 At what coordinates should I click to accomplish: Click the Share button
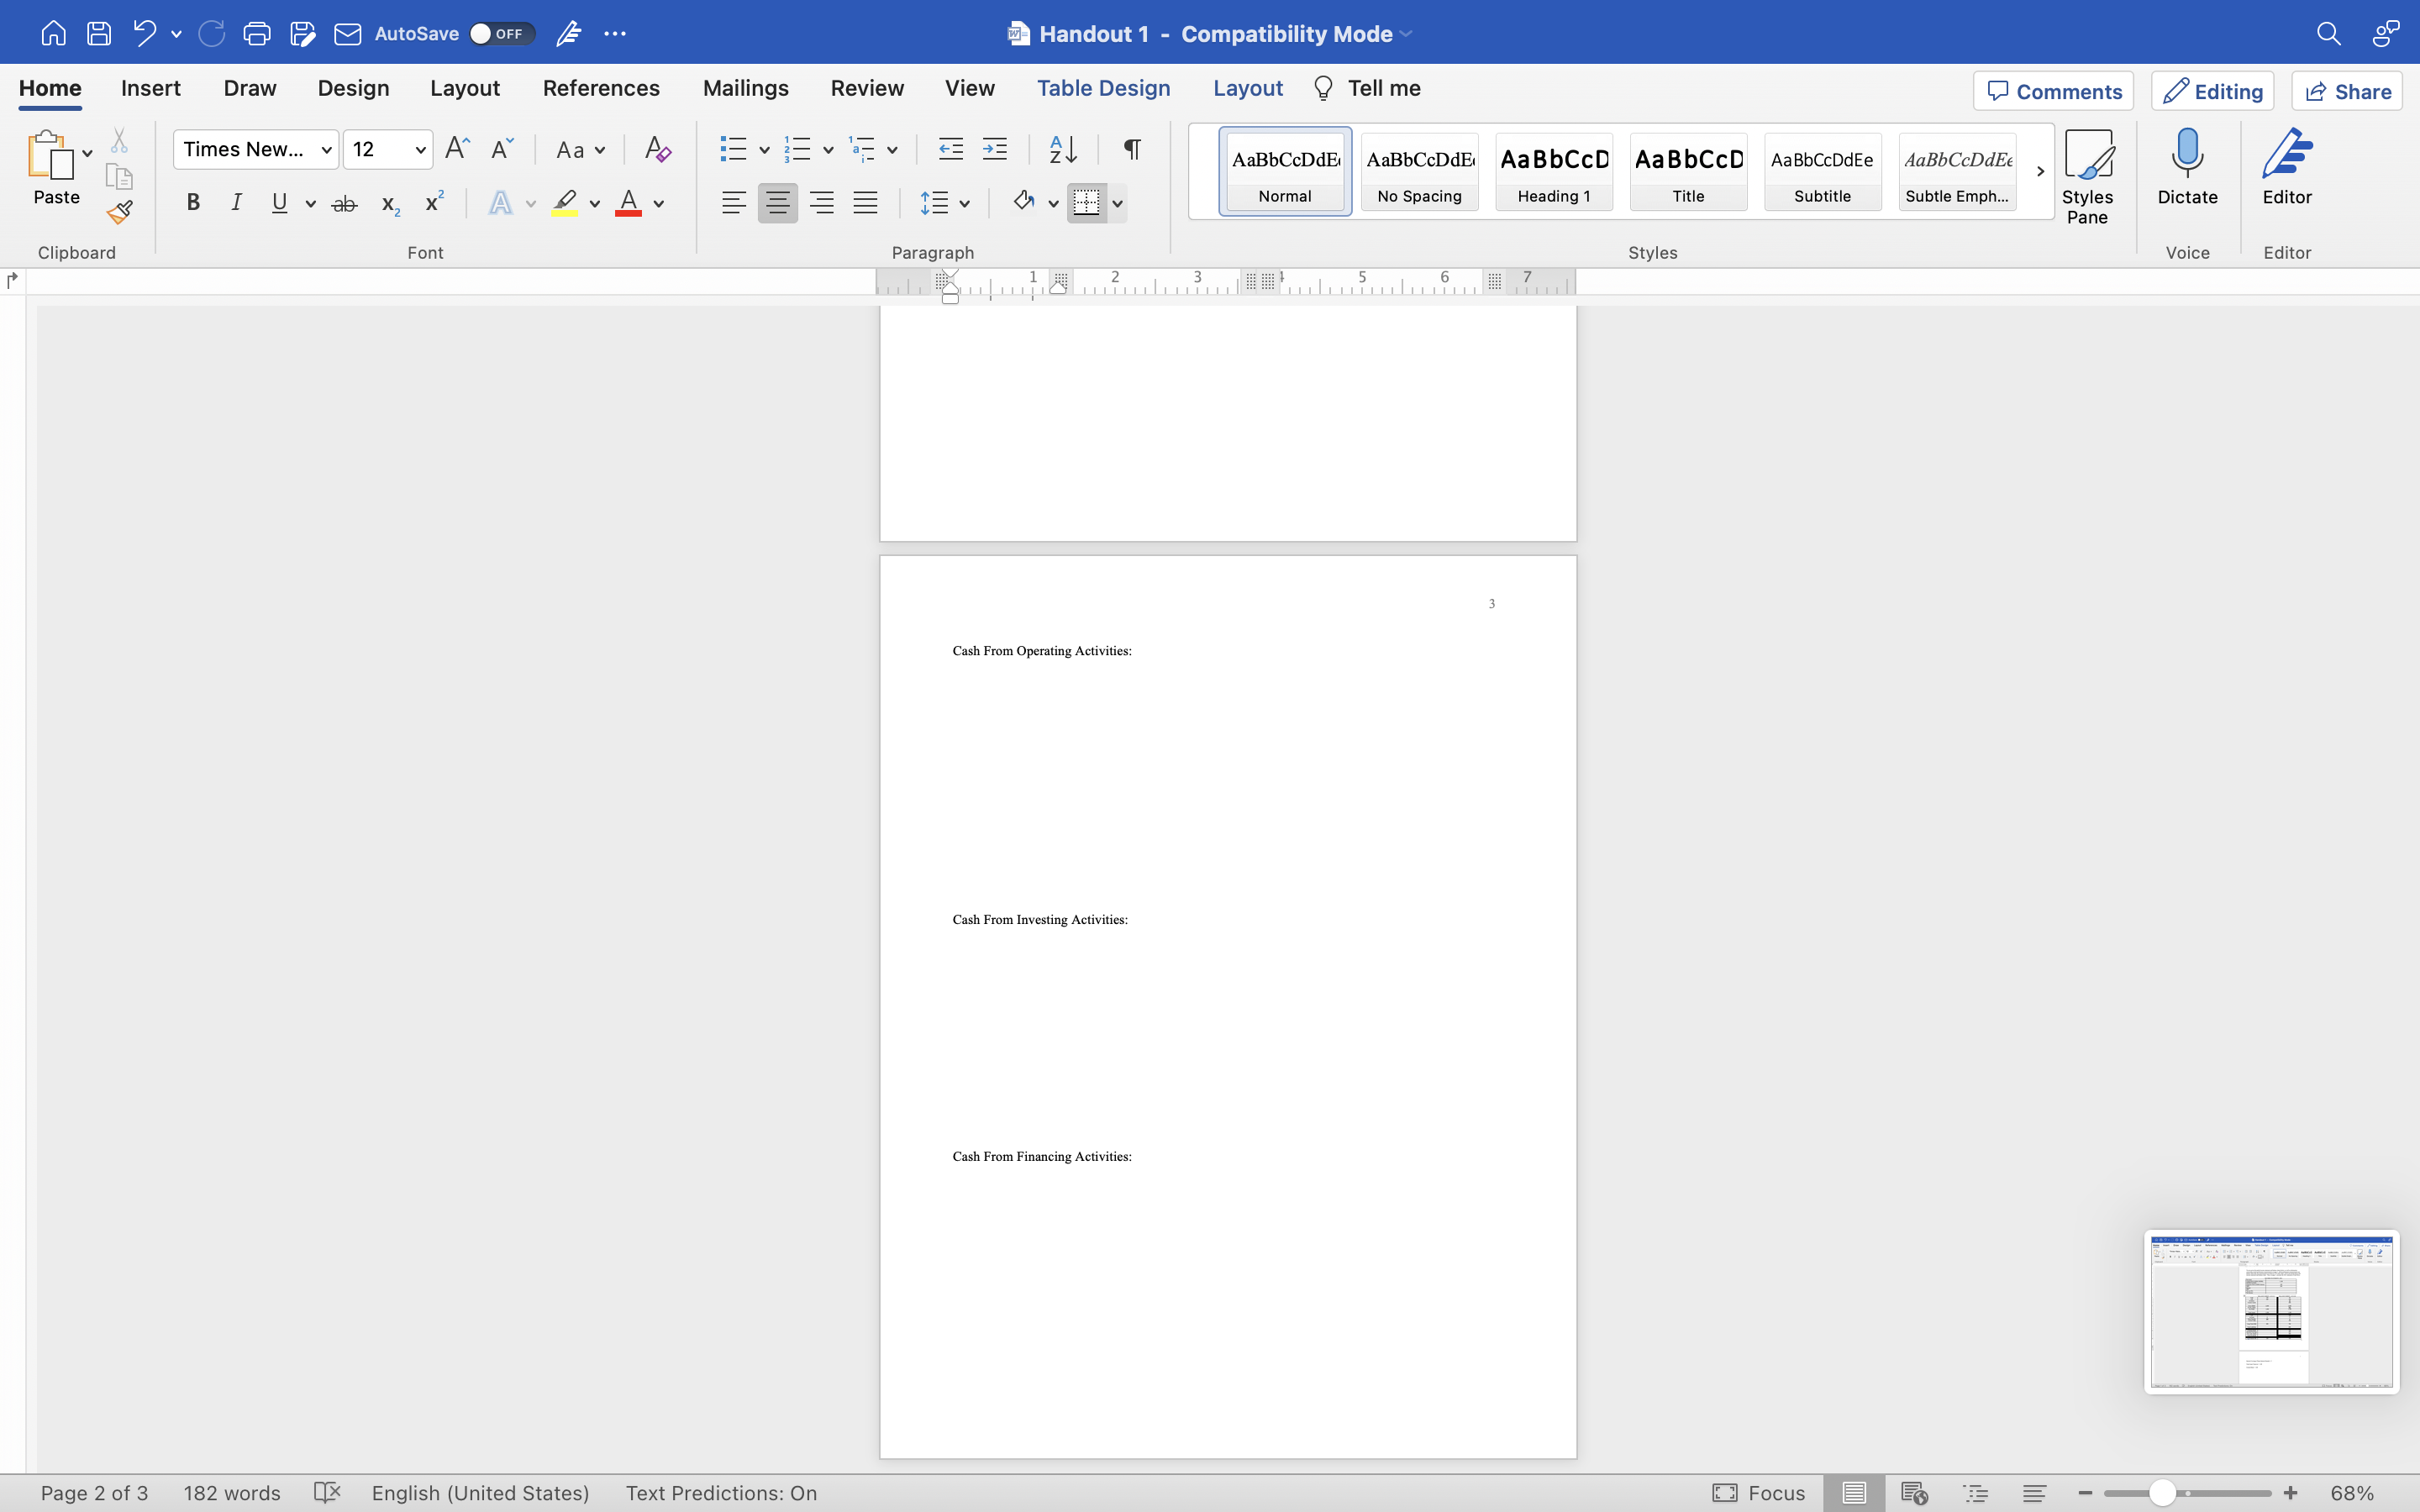[x=2346, y=91]
